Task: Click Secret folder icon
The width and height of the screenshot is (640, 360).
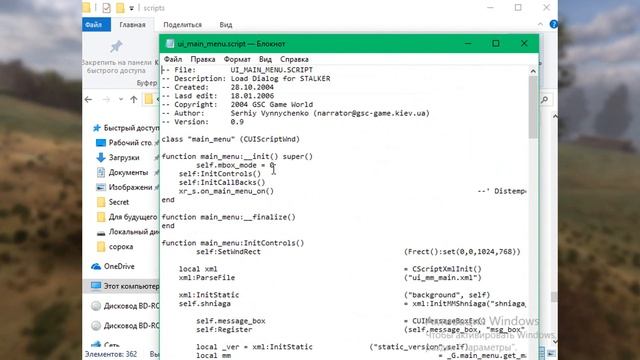Action: click(x=101, y=202)
